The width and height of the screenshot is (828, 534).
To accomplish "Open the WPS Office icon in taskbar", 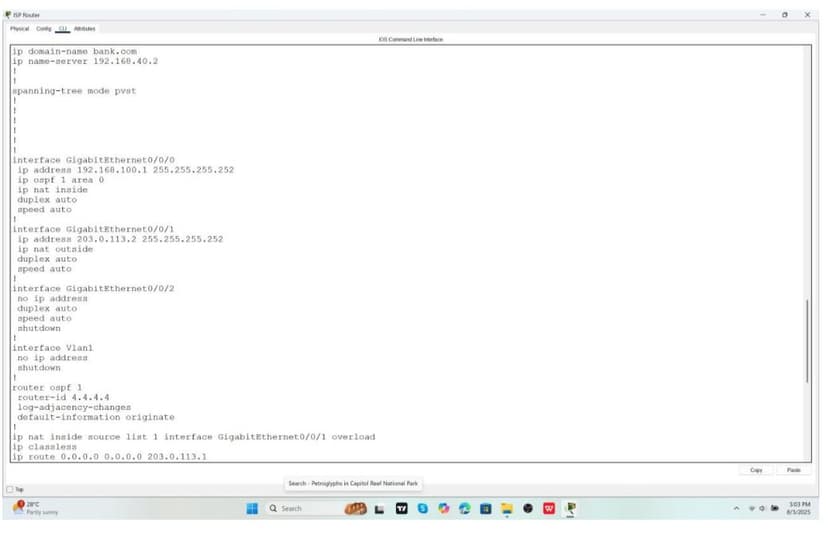I will (x=549, y=508).
